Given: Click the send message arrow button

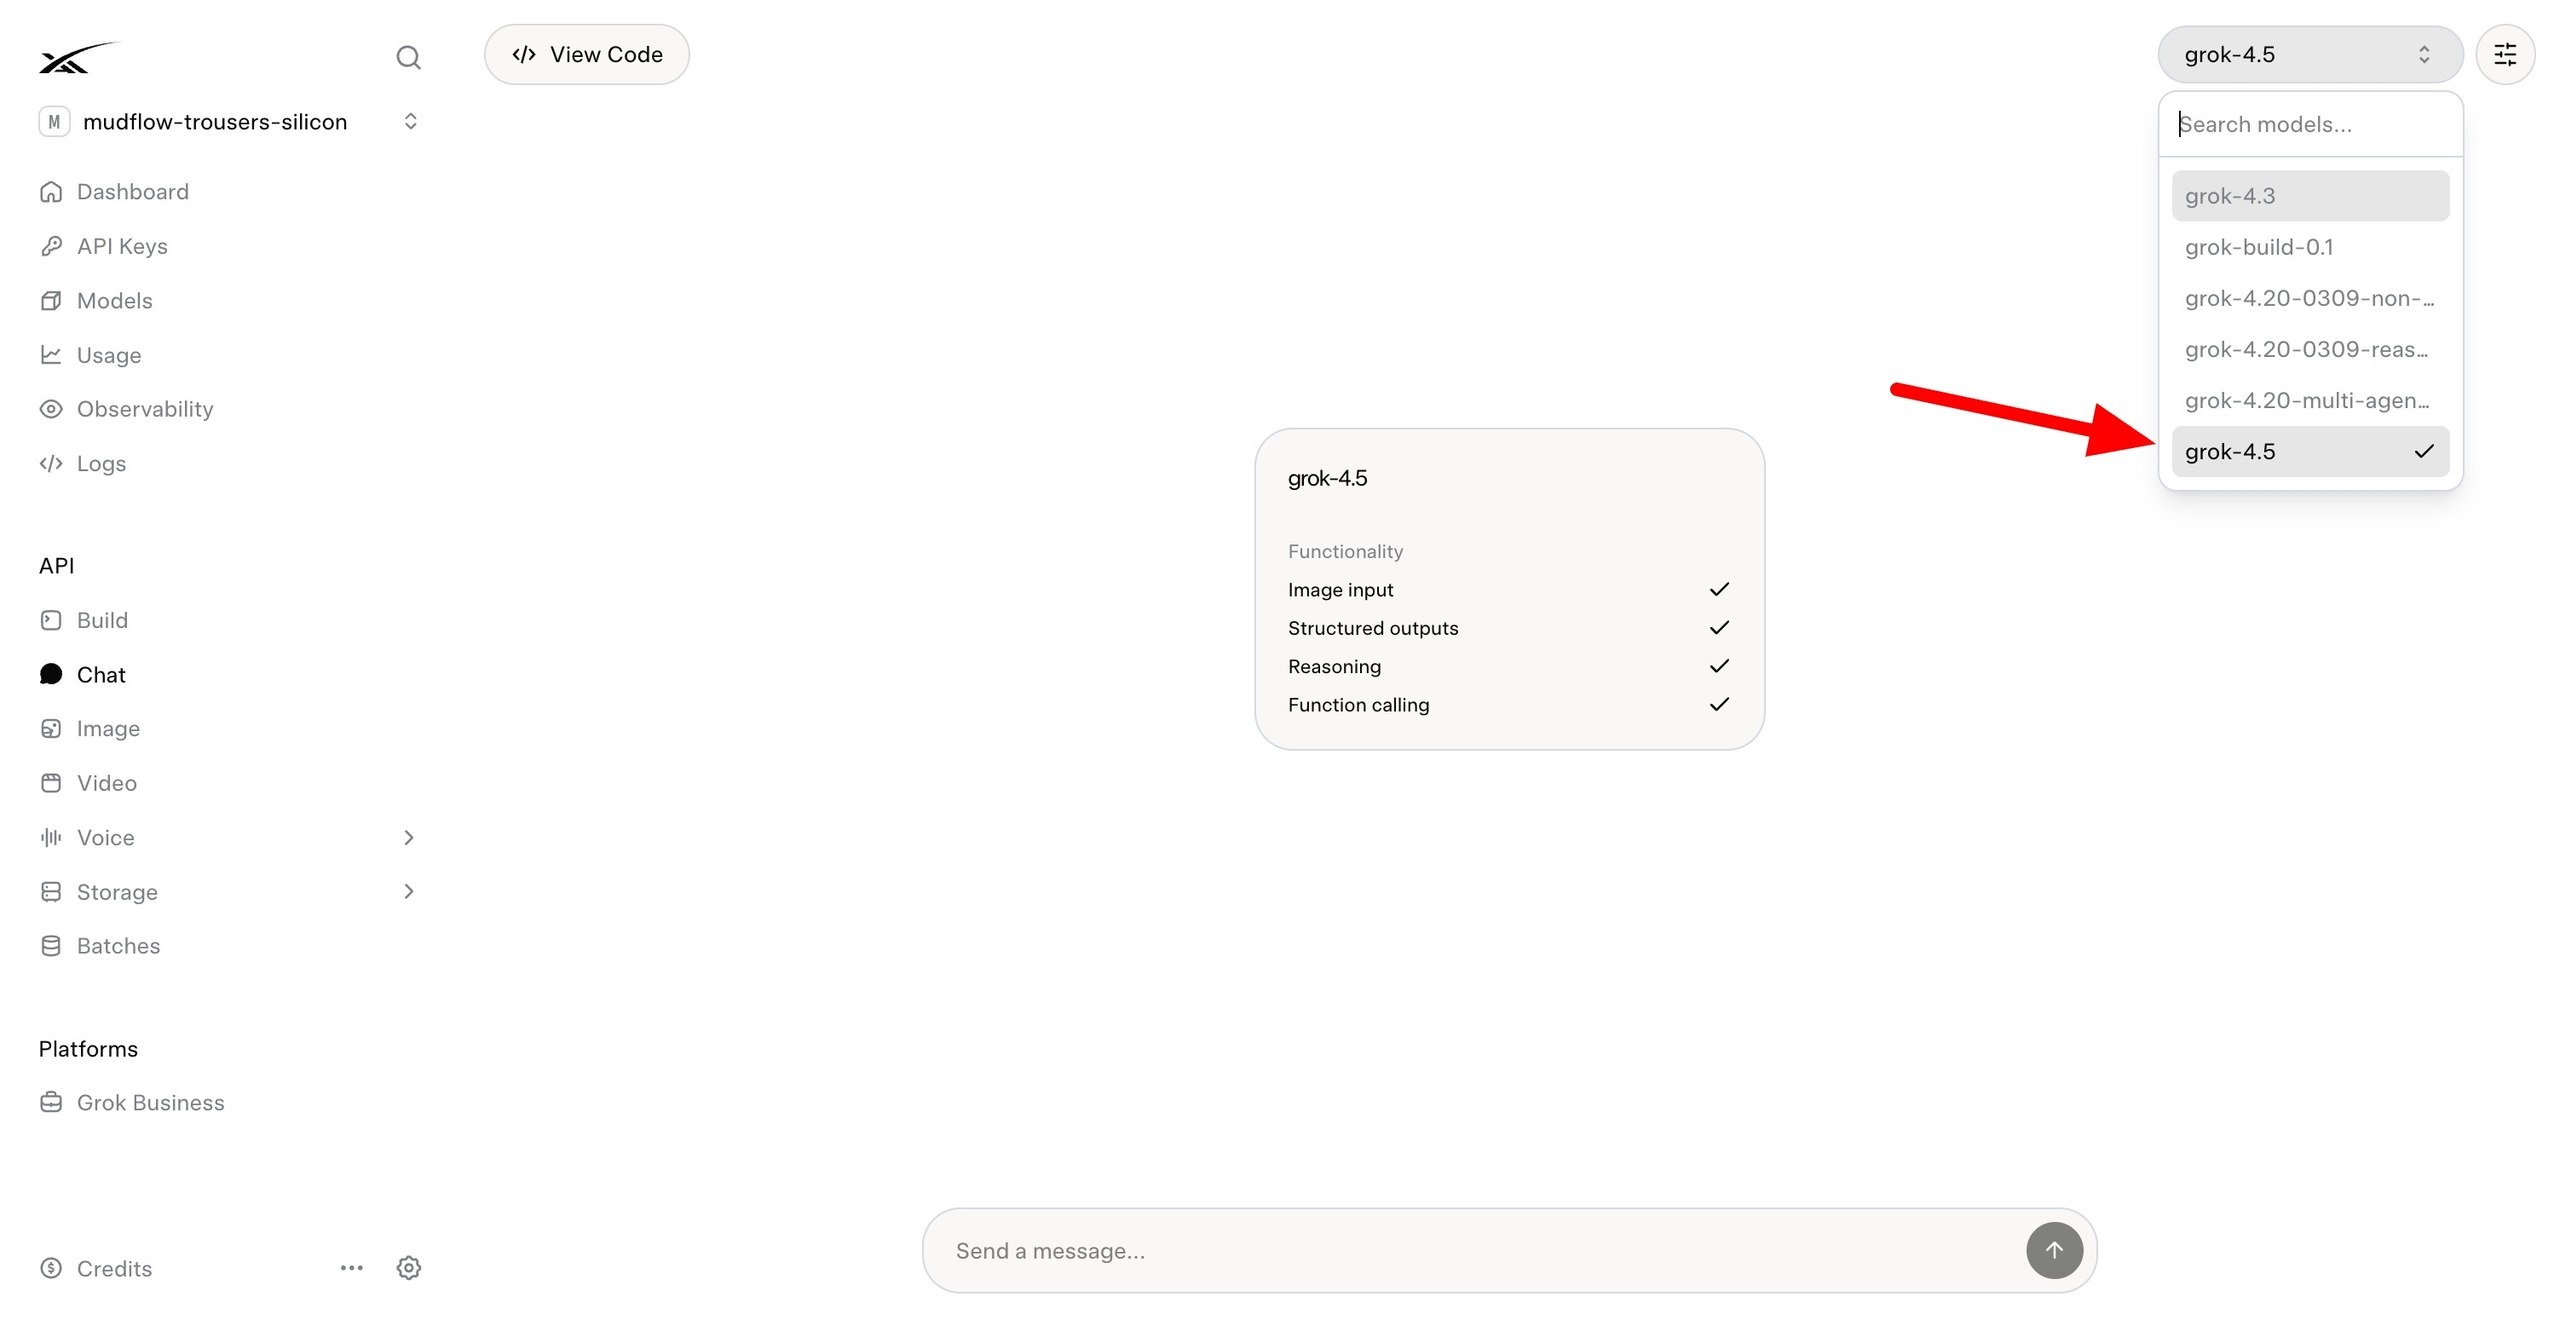Looking at the screenshot, I should 2054,1250.
